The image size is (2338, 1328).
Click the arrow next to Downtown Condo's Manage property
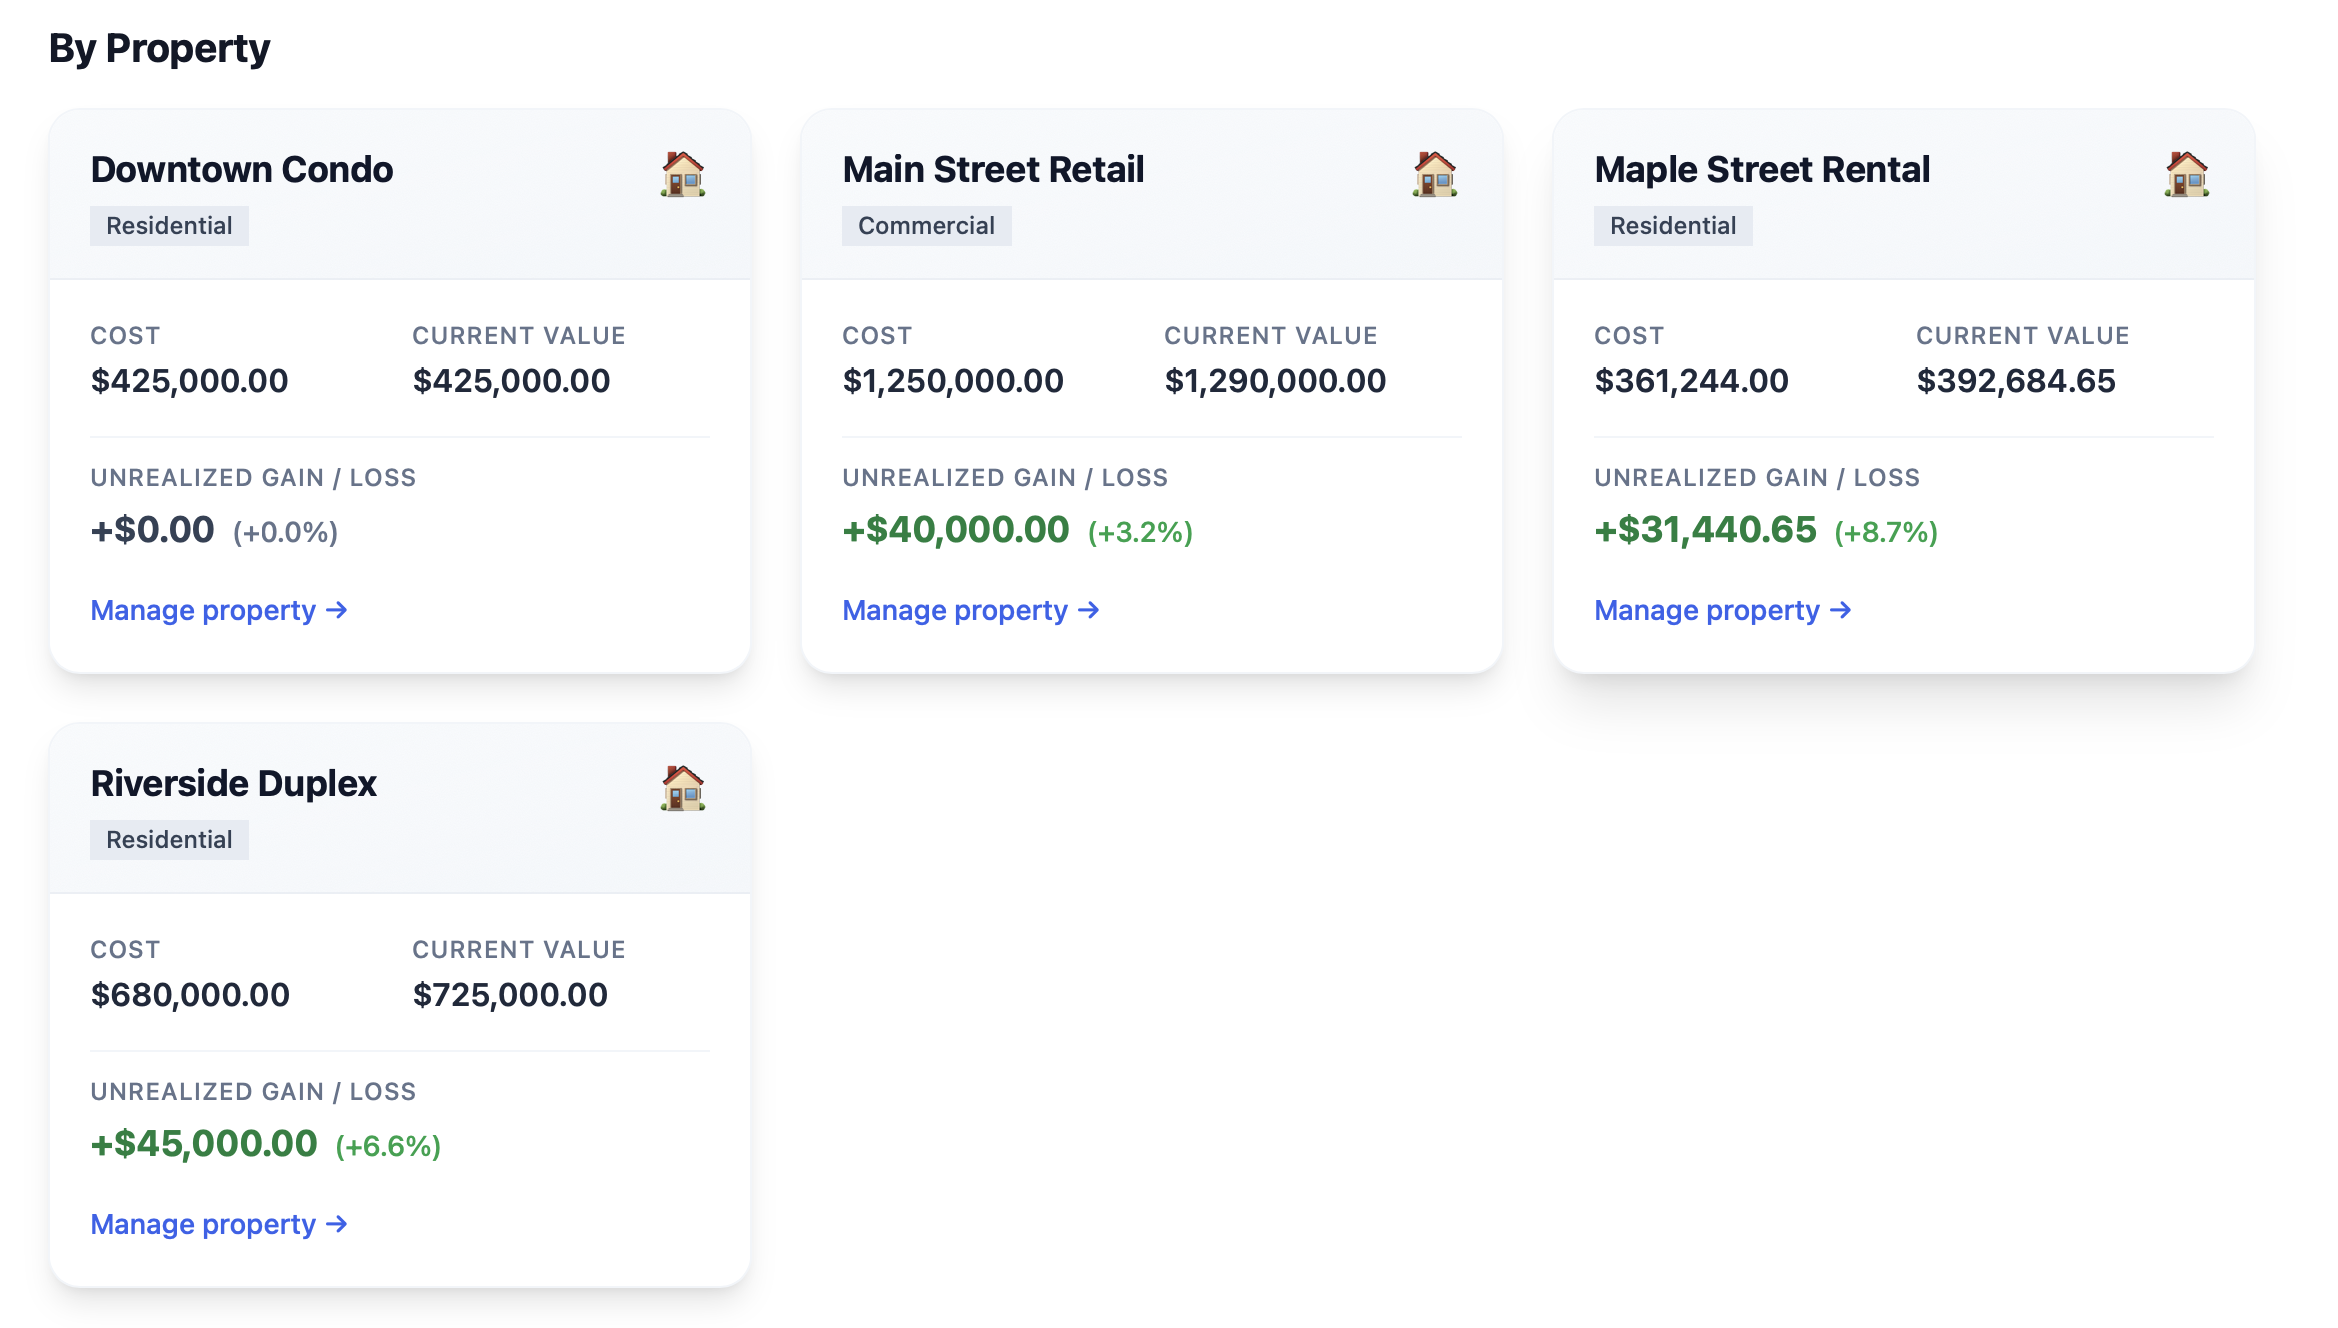(x=339, y=610)
